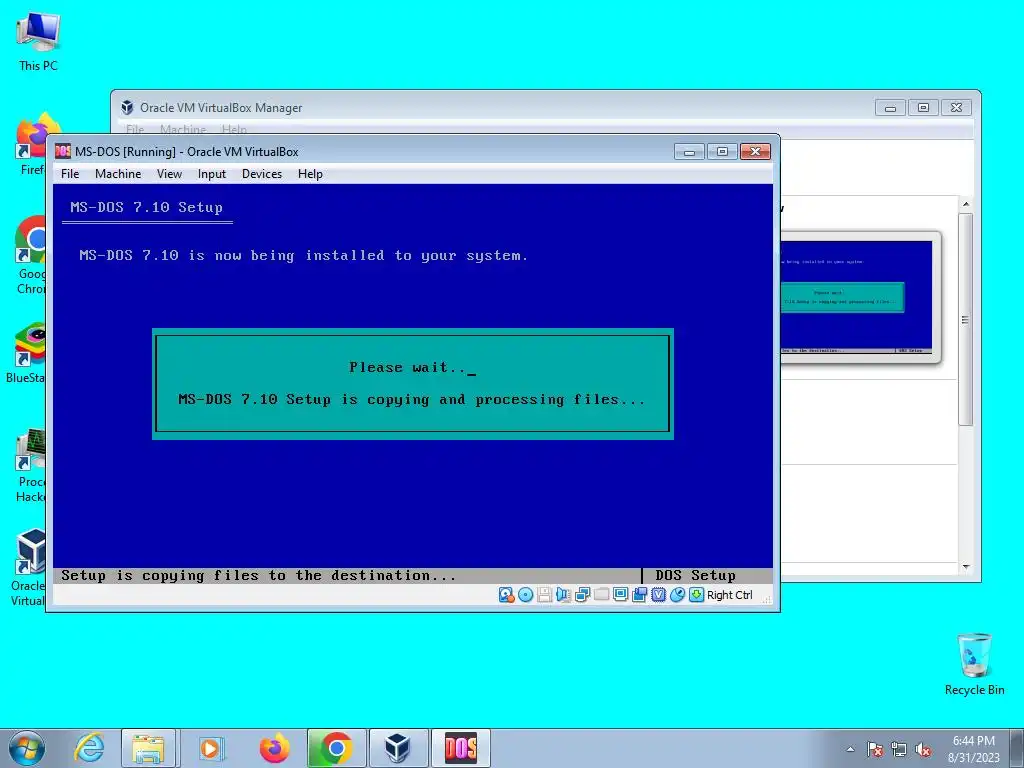Image resolution: width=1024 pixels, height=768 pixels.
Task: Click the recording indicator in status bar
Action: click(x=639, y=595)
